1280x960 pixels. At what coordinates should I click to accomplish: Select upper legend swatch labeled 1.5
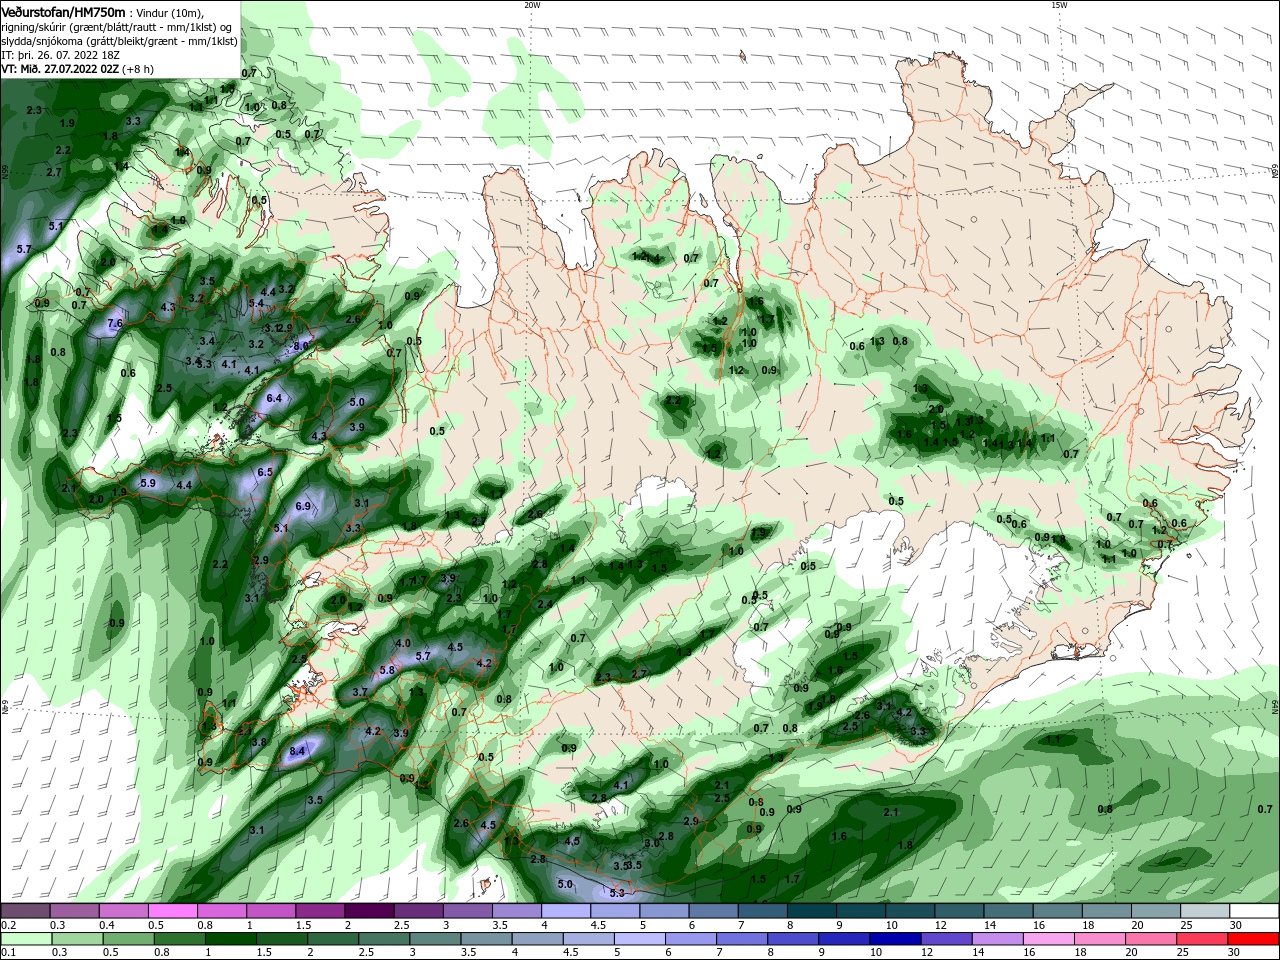319,911
